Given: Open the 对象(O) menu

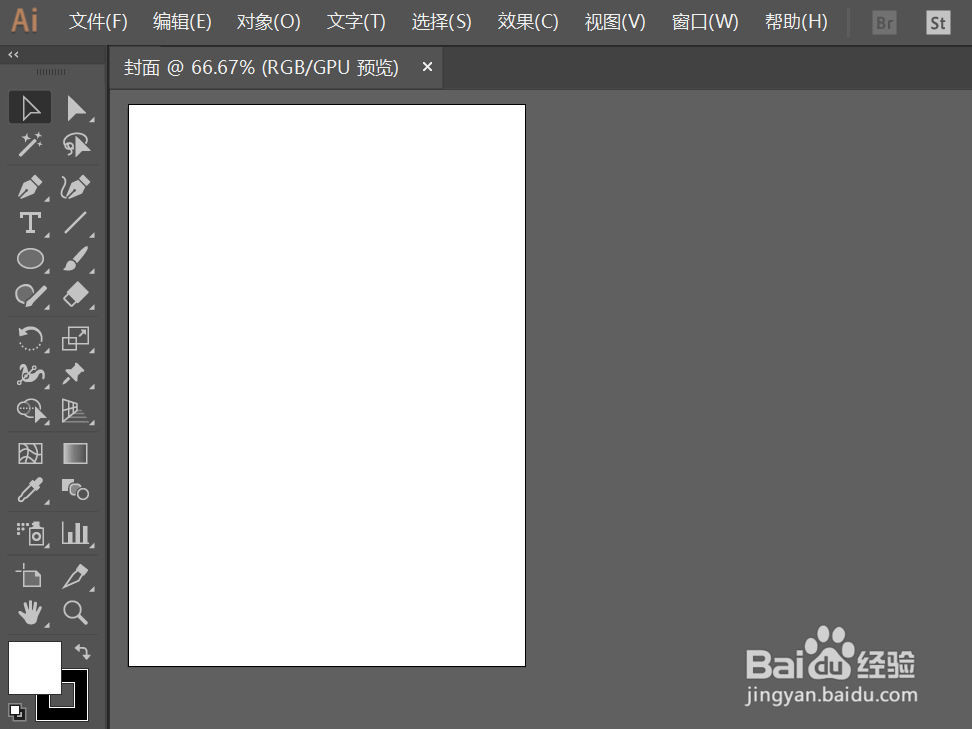Looking at the screenshot, I should 268,22.
